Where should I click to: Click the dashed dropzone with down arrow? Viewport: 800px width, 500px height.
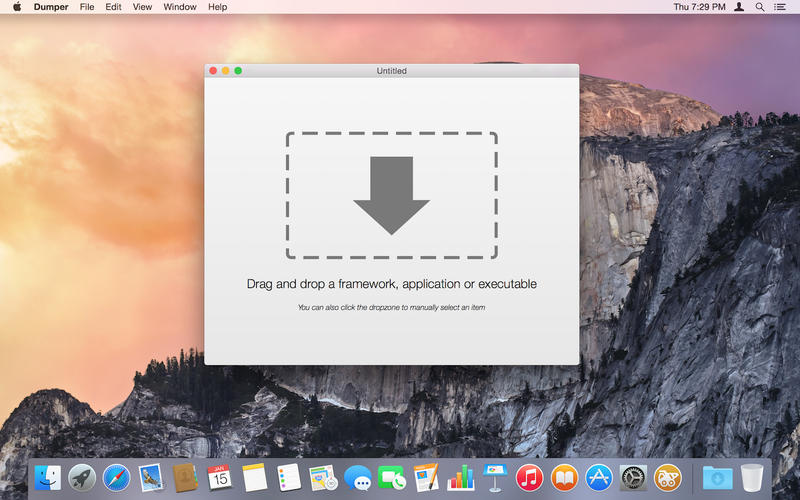pyautogui.click(x=392, y=195)
